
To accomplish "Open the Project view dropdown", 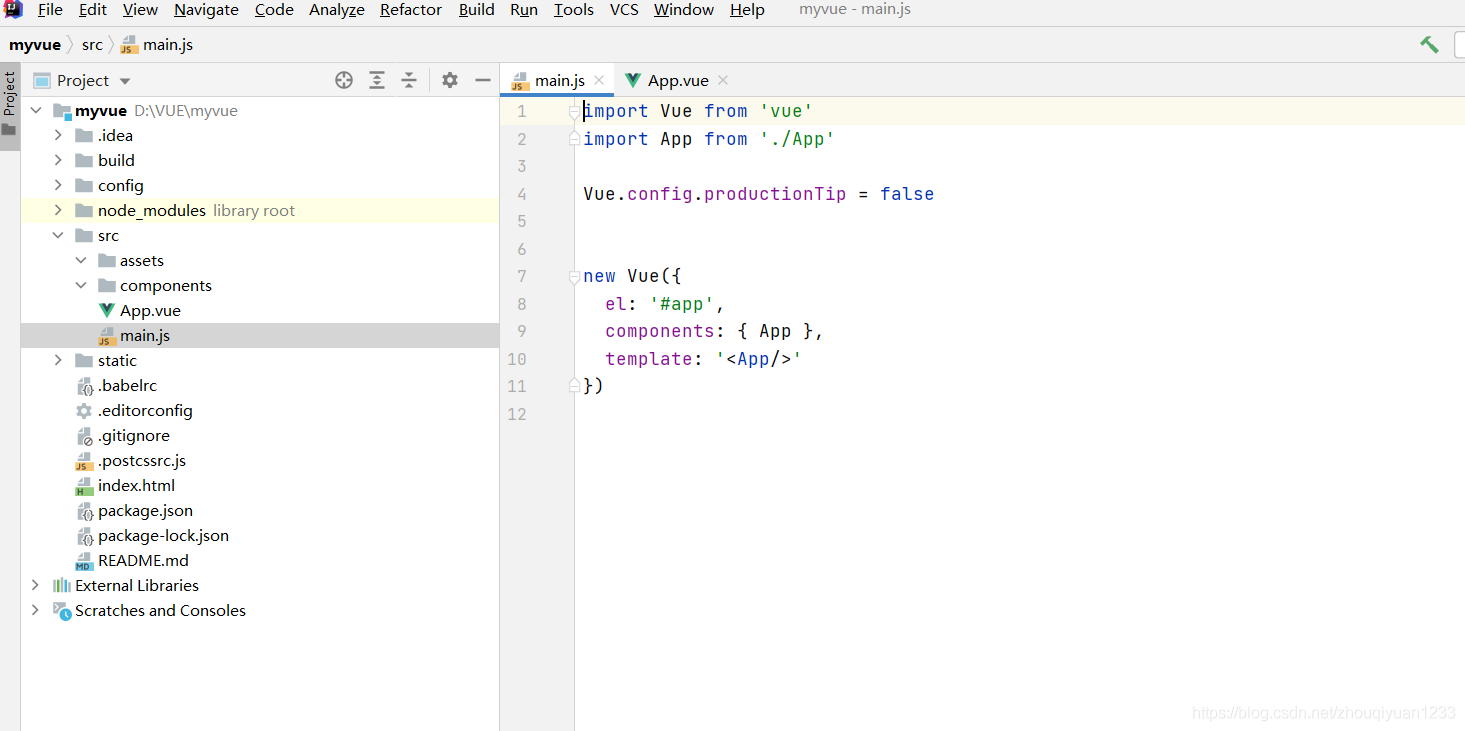I will pos(125,81).
